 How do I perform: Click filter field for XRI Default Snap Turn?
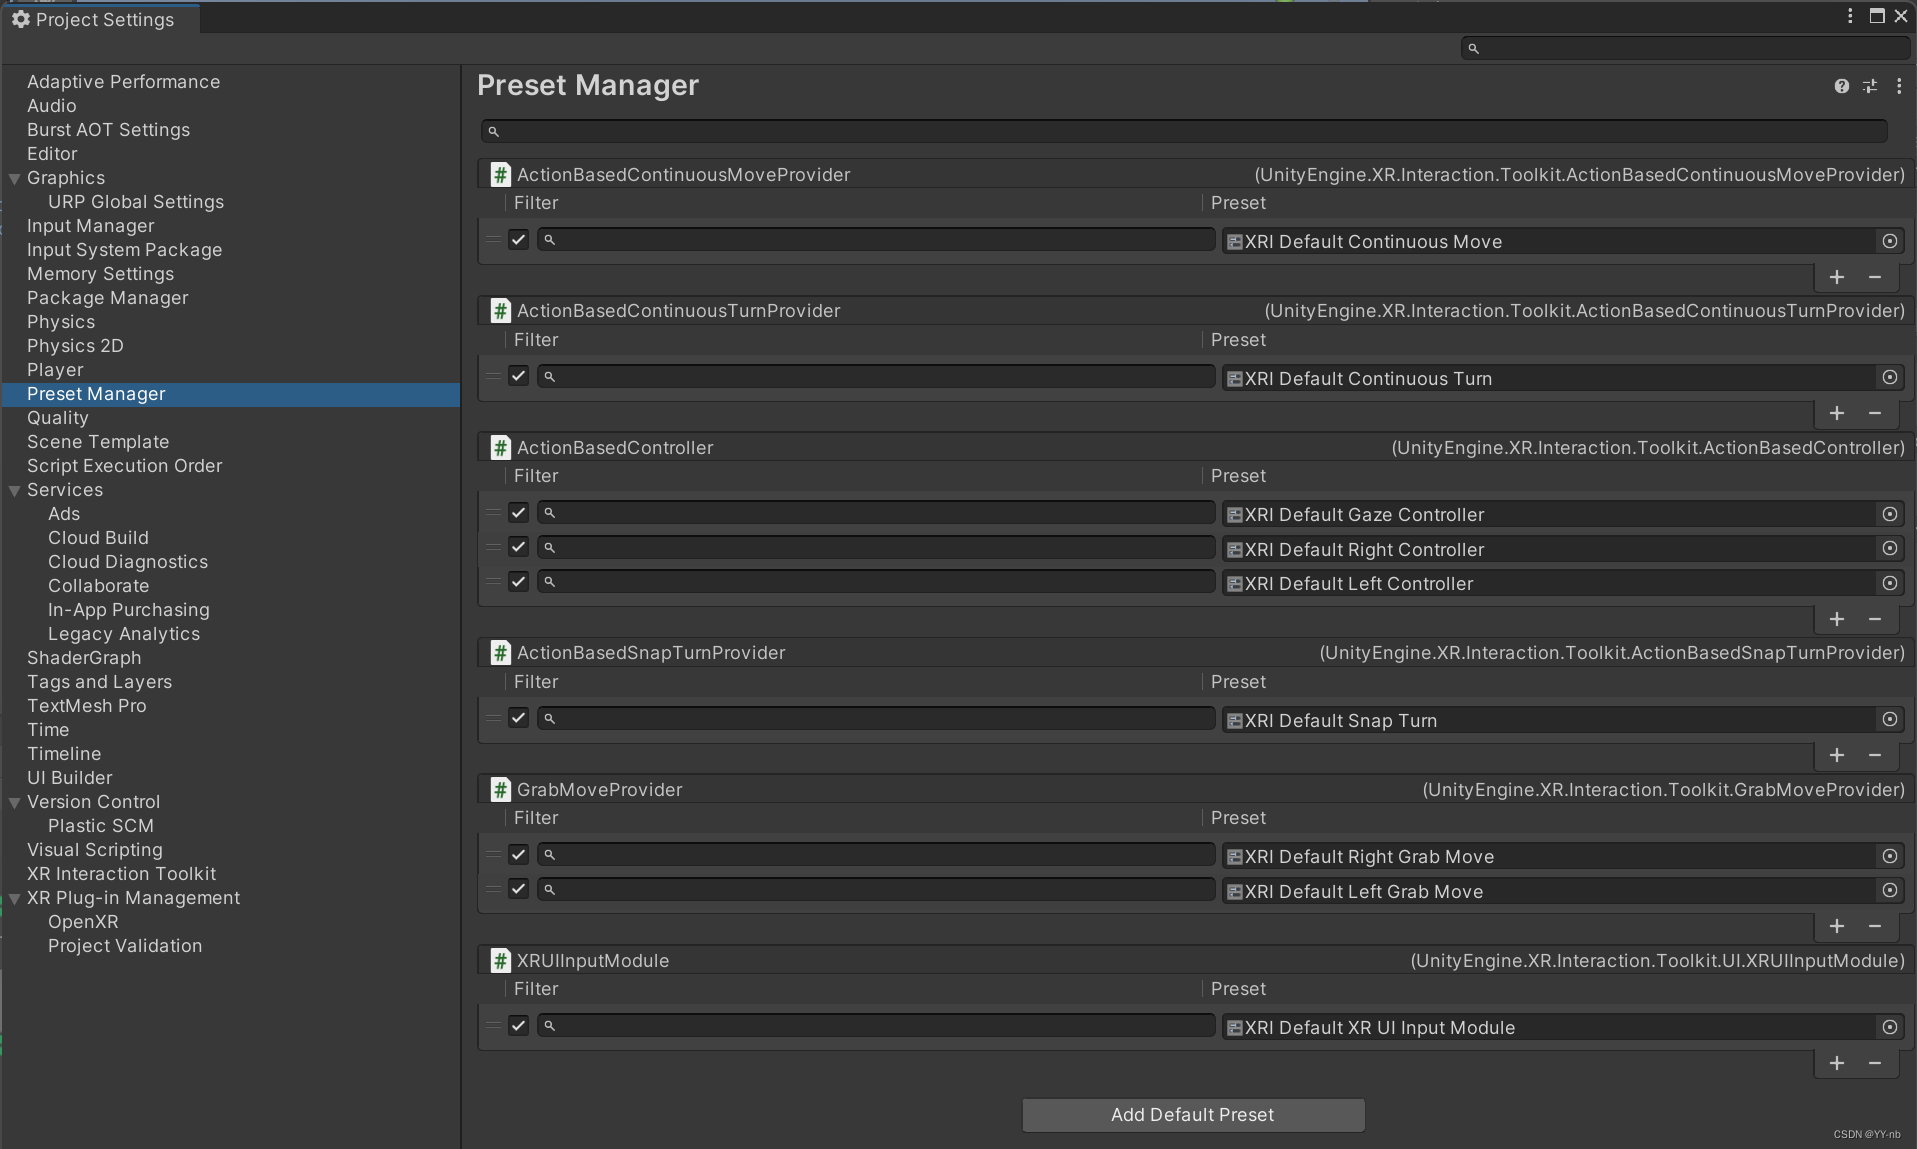876,718
